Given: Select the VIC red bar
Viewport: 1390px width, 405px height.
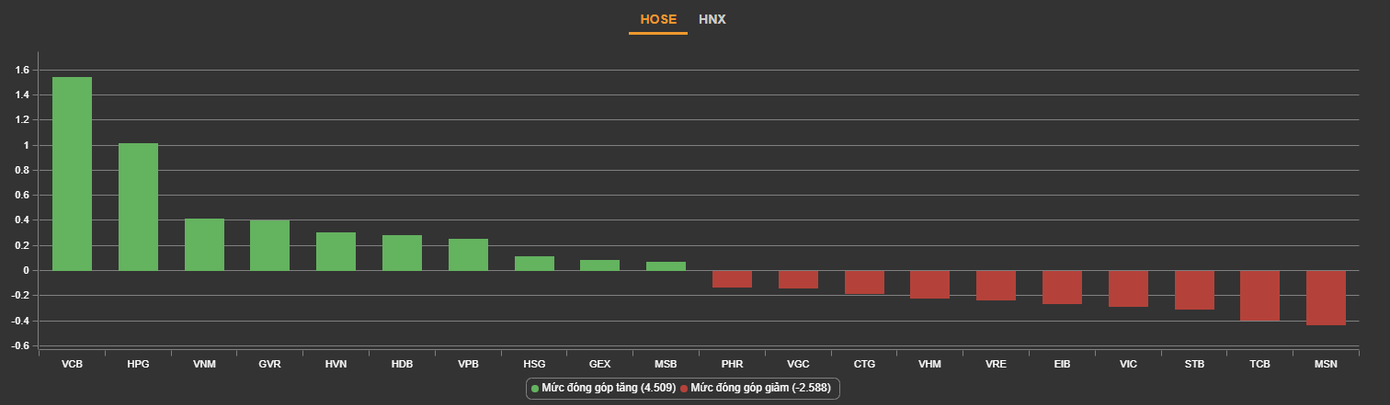Looking at the screenshot, I should 1128,288.
